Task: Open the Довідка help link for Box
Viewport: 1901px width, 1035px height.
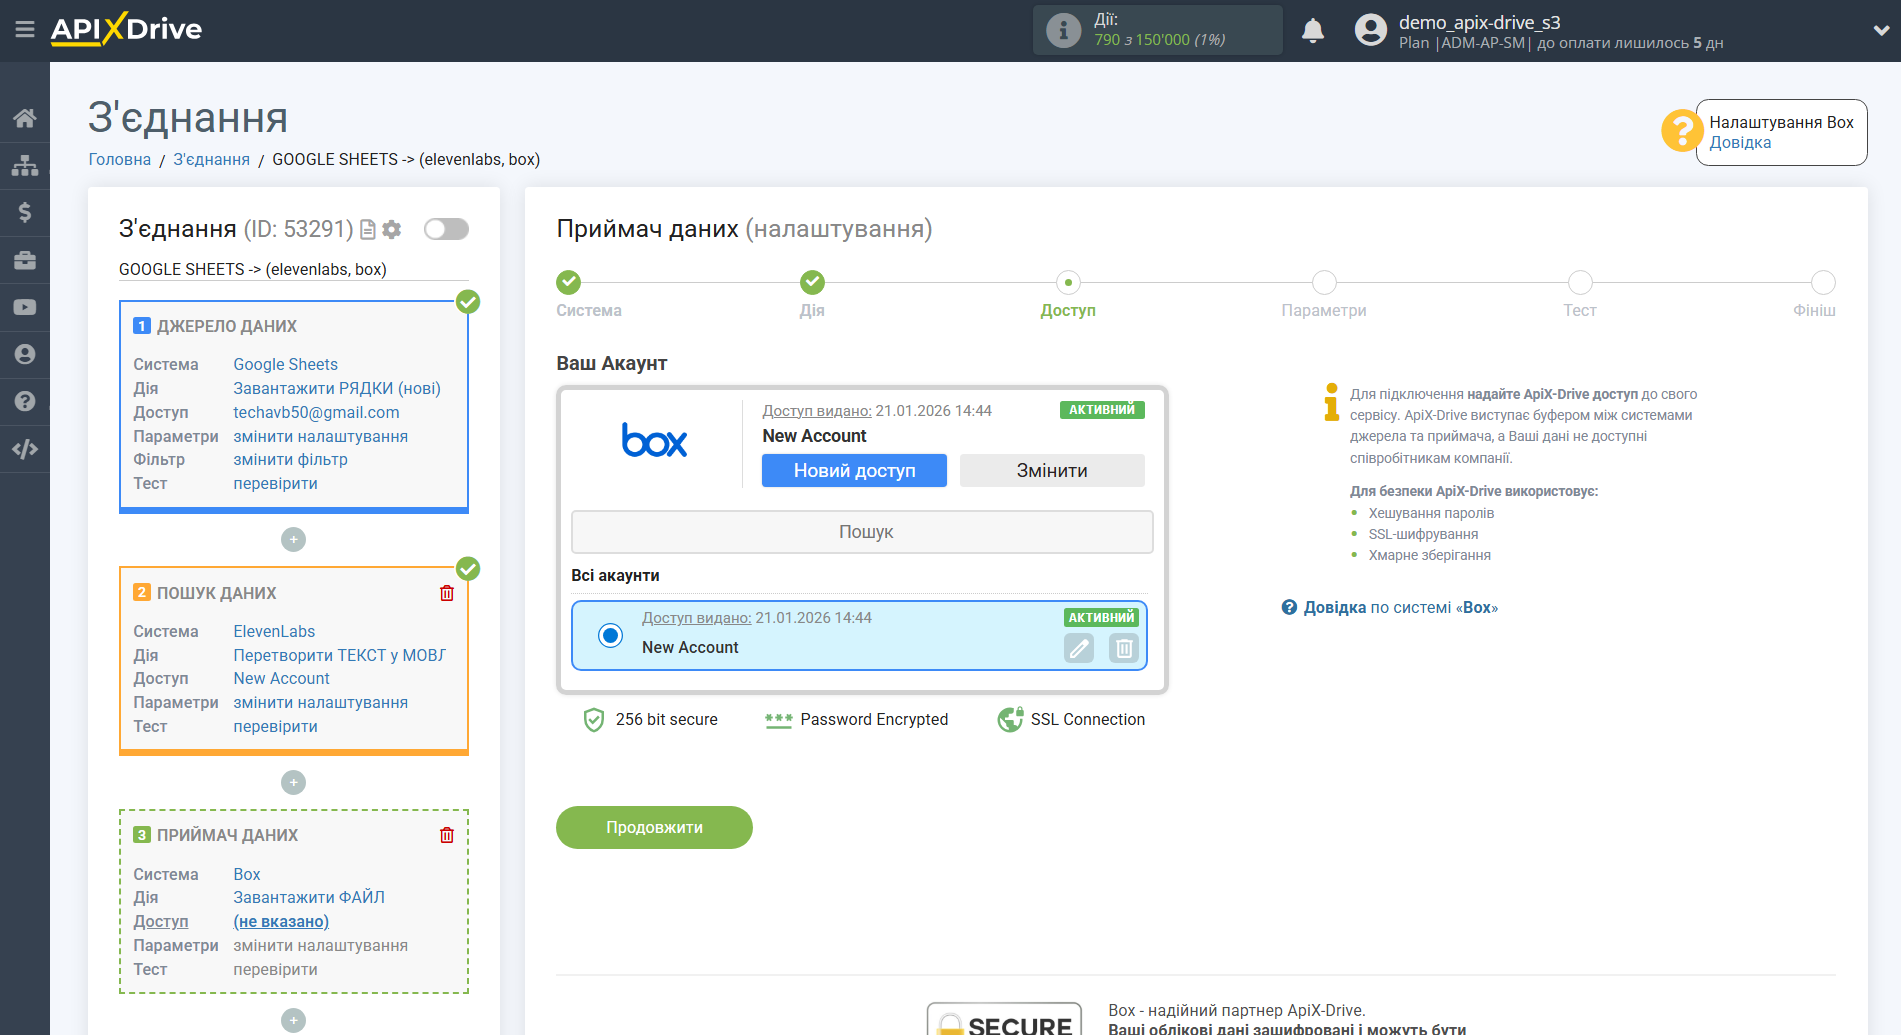Action: (1739, 143)
